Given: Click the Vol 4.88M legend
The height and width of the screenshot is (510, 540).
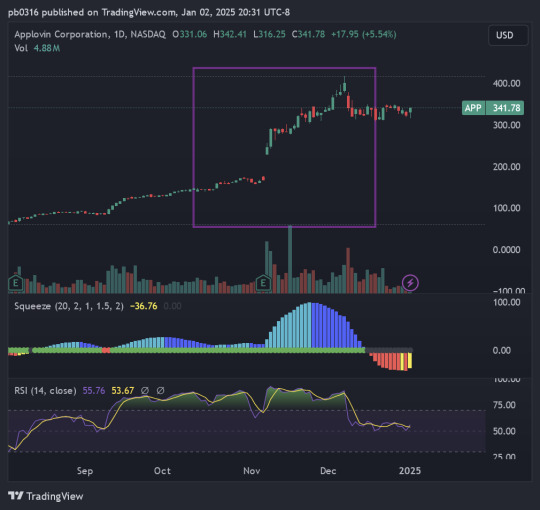Looking at the screenshot, I should tap(37, 48).
